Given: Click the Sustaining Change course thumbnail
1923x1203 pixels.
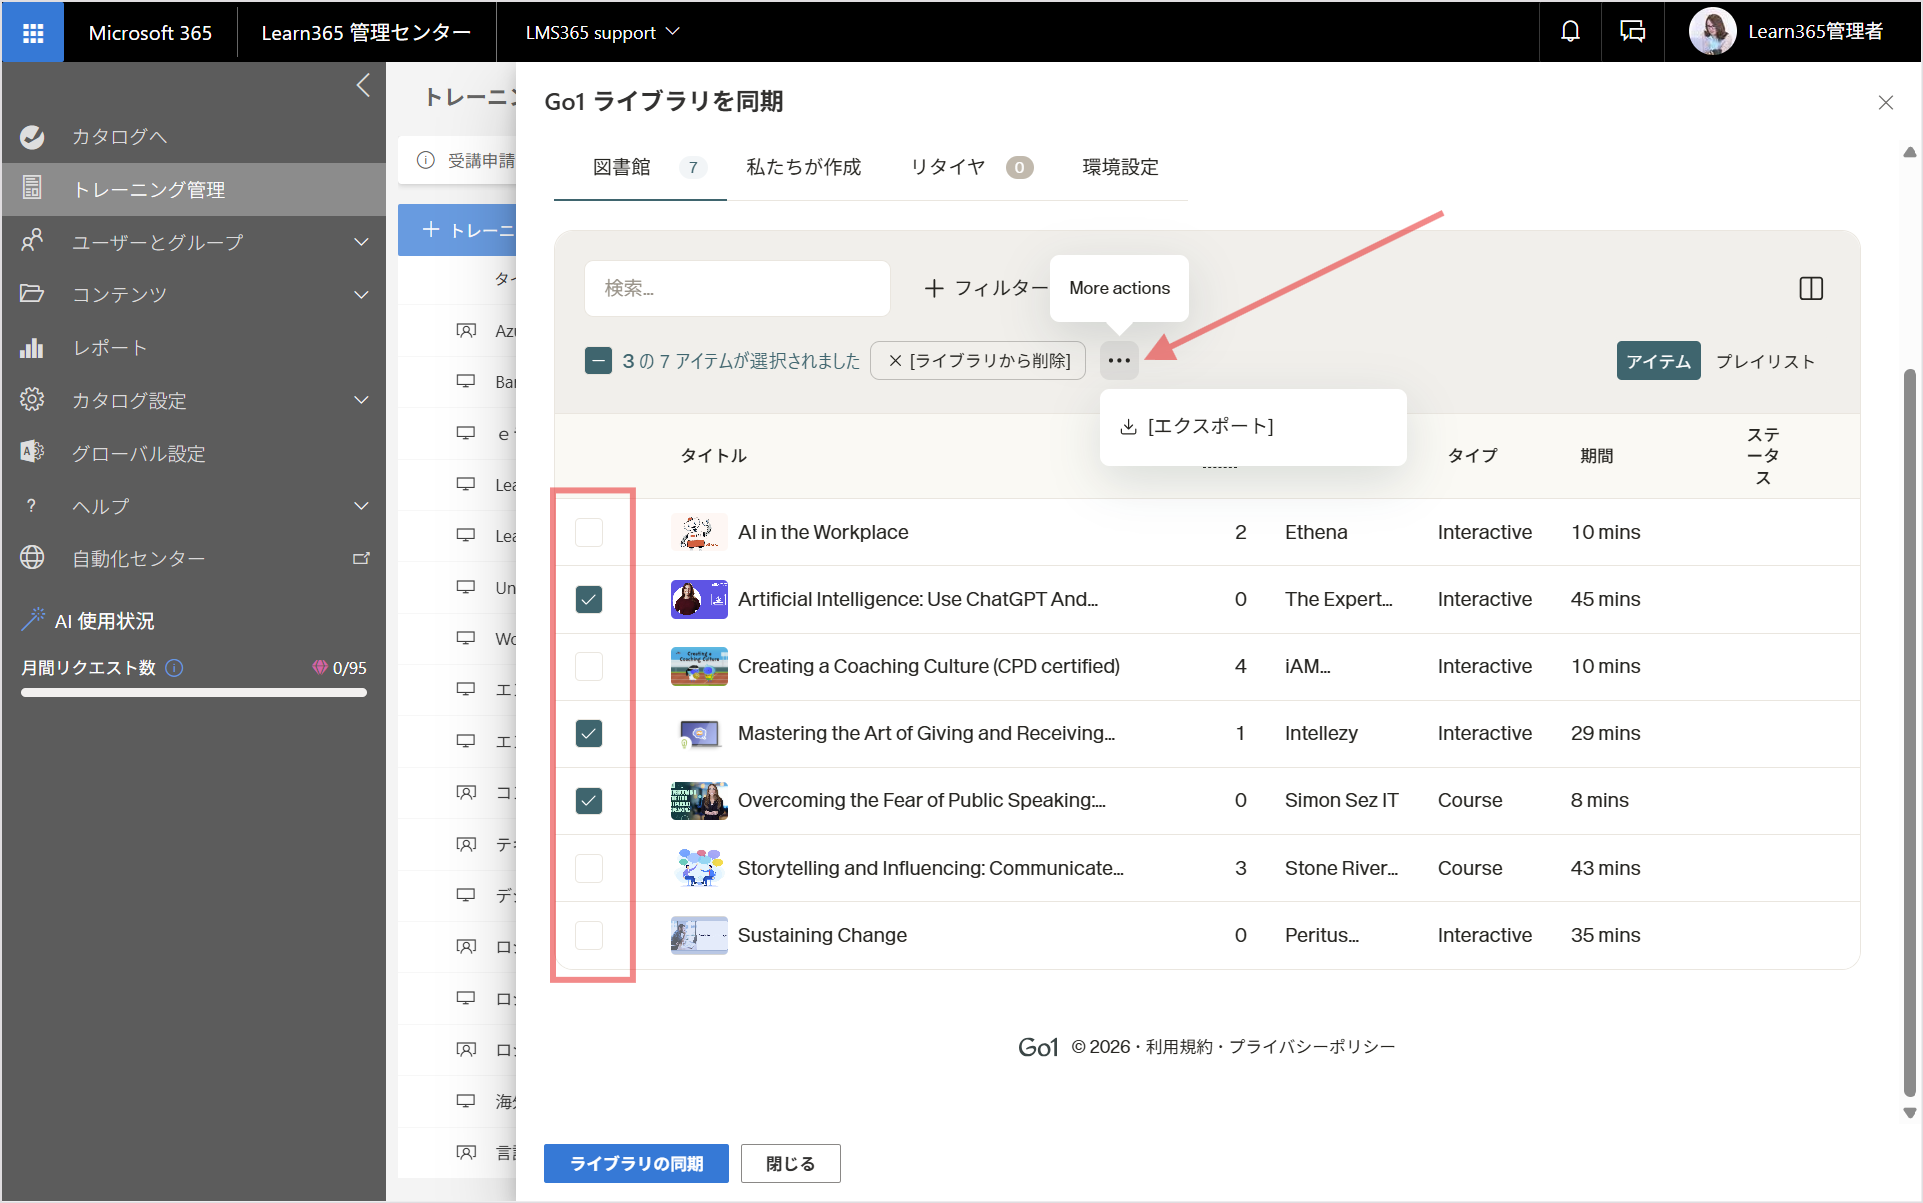Looking at the screenshot, I should [x=699, y=936].
